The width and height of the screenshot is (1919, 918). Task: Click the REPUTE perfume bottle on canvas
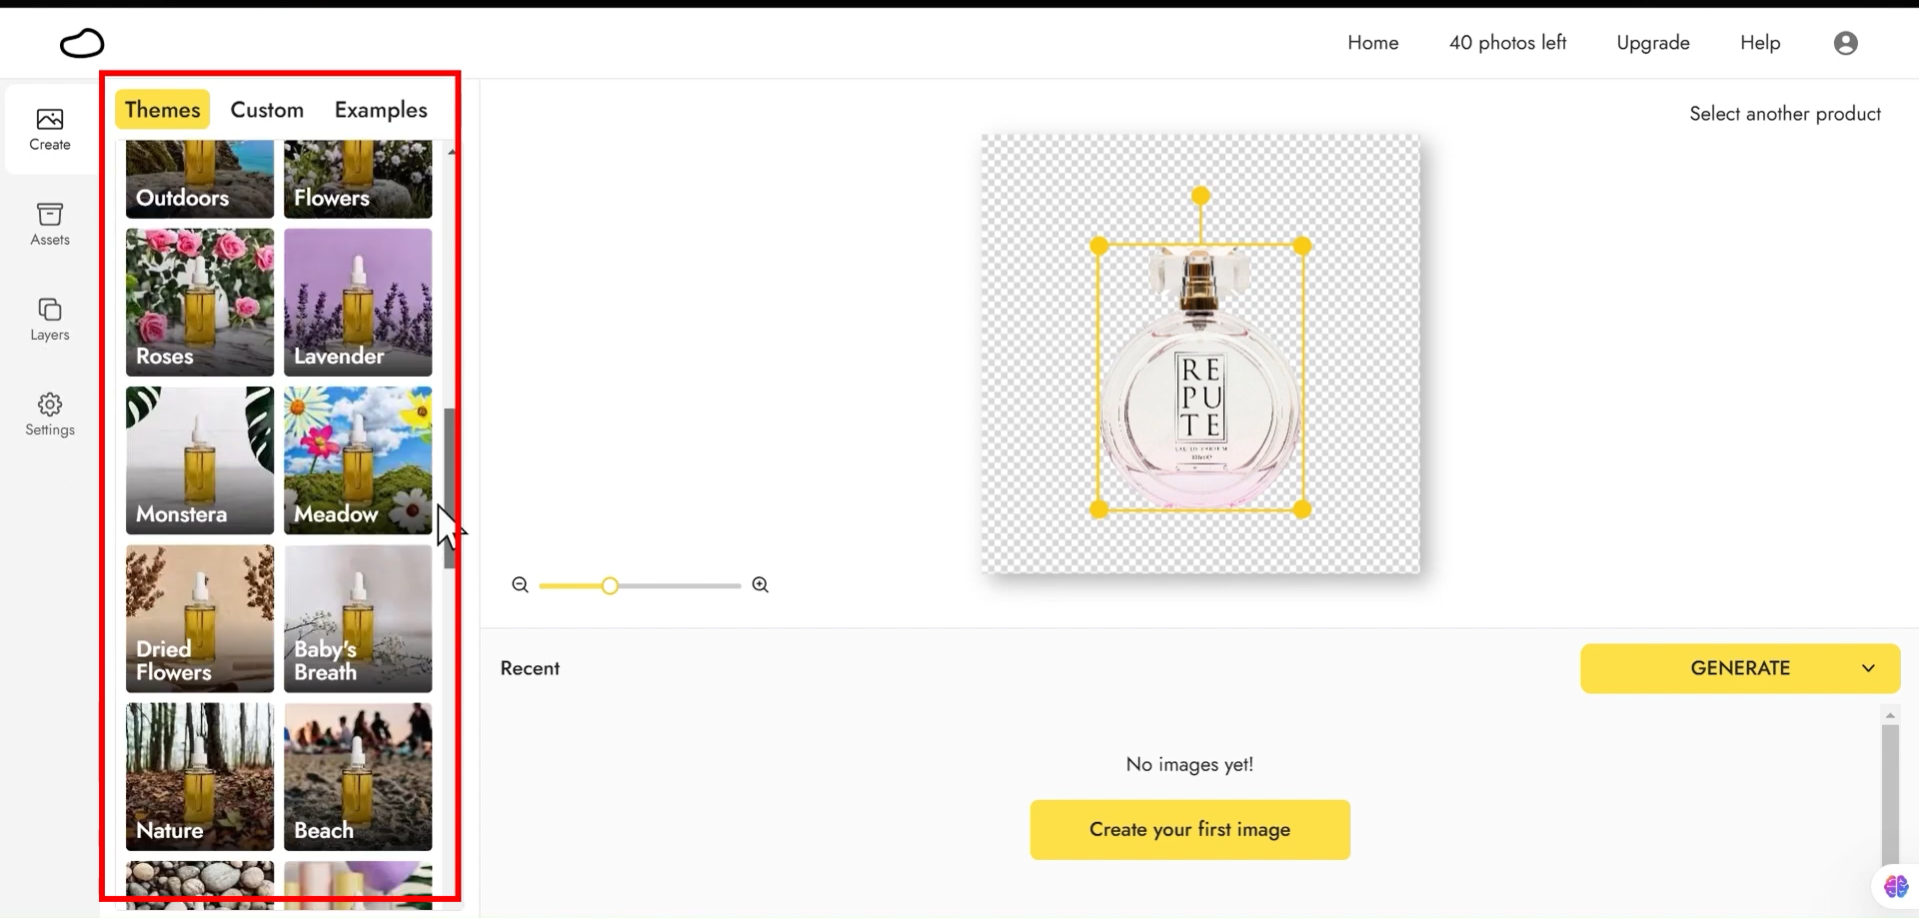(1200, 380)
